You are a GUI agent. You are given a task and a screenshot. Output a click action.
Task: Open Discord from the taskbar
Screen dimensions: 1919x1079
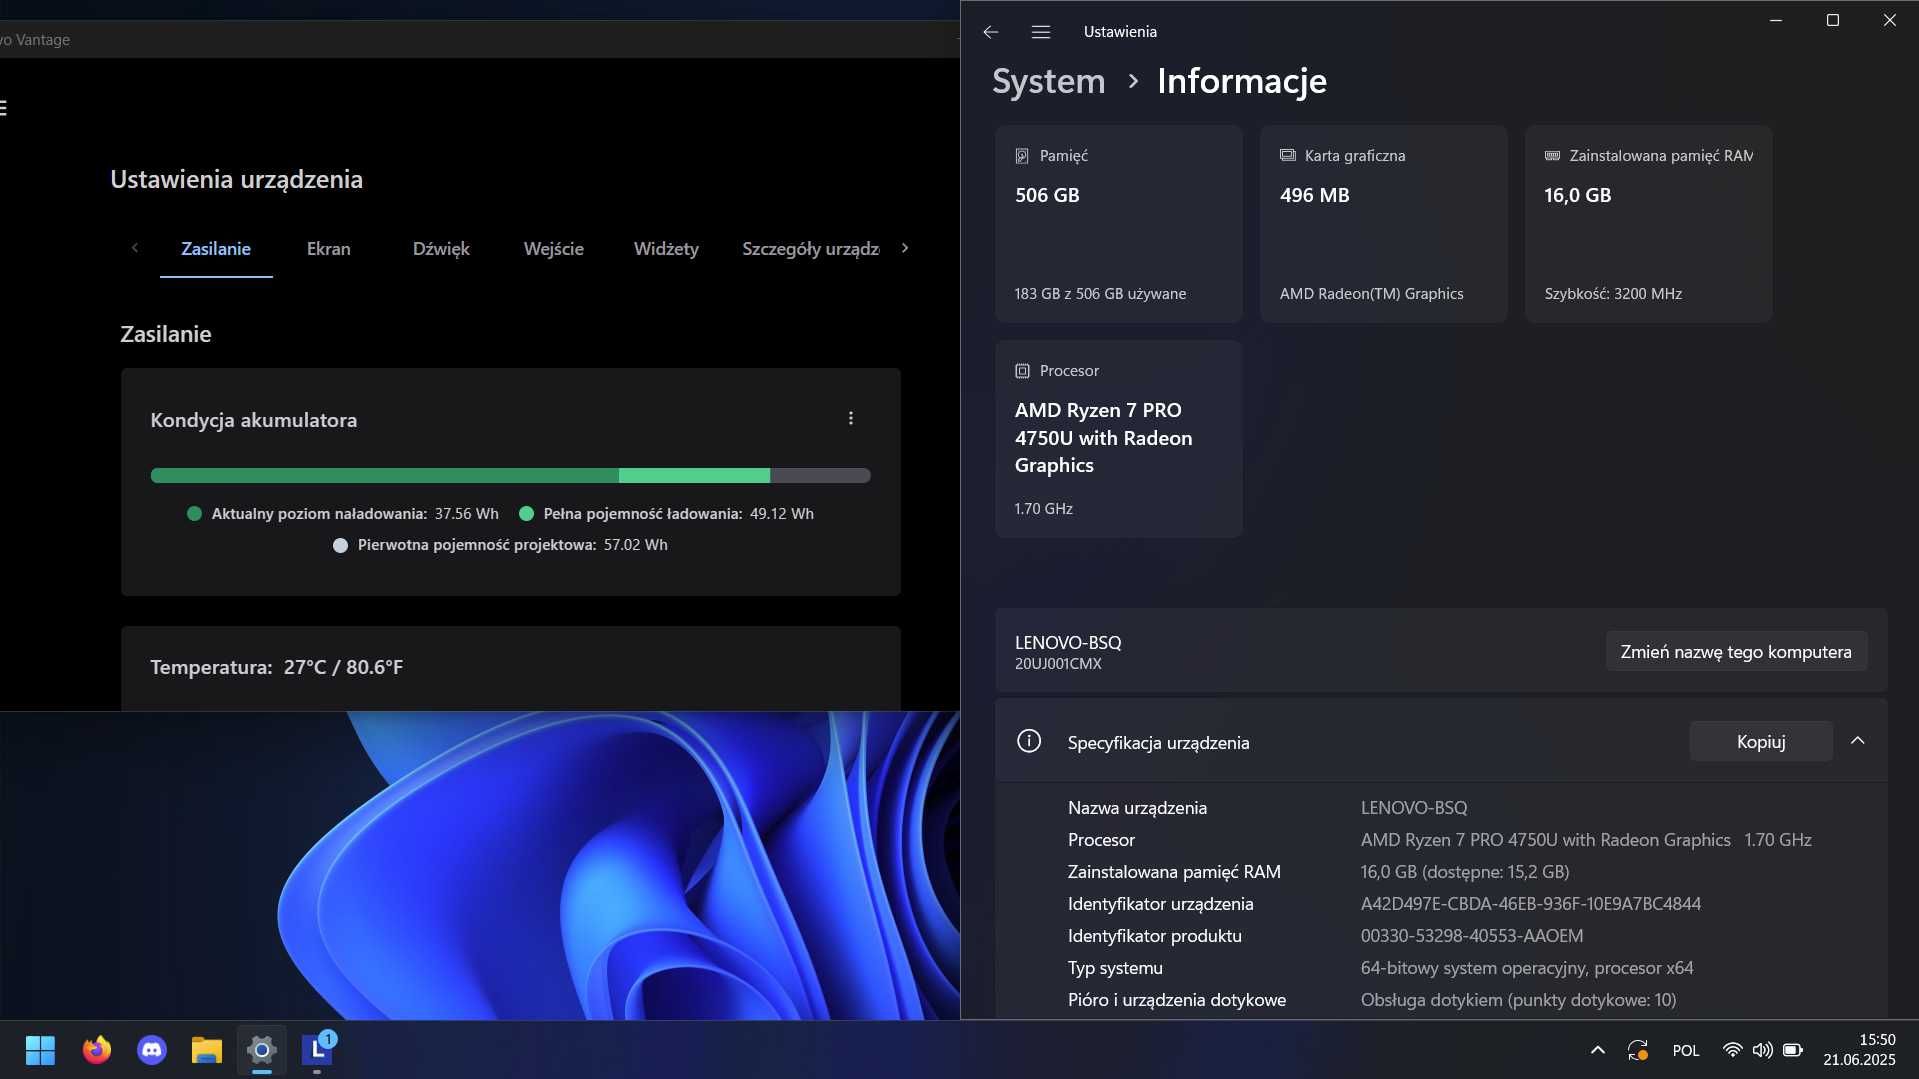(152, 1050)
